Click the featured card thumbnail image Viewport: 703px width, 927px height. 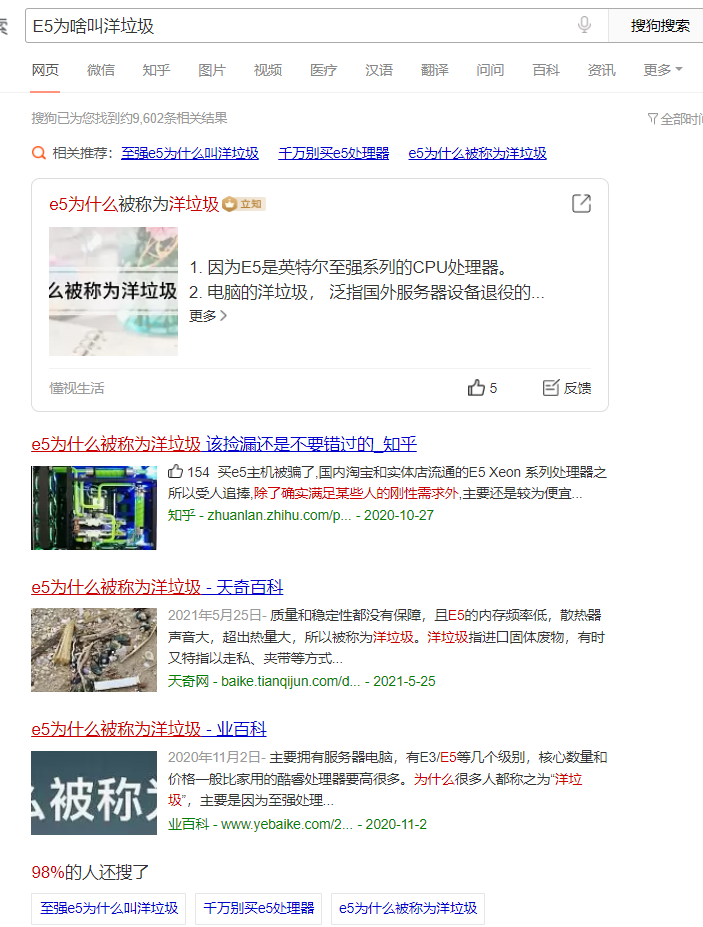click(113, 291)
